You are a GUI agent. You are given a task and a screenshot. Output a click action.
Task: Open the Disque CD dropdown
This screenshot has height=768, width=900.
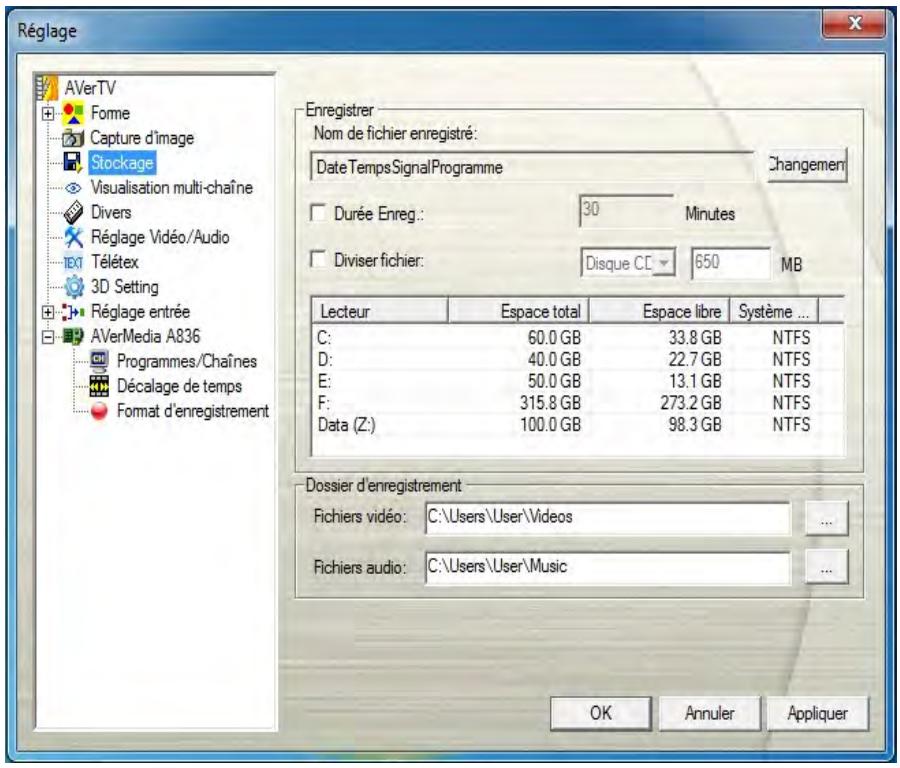[x=664, y=263]
